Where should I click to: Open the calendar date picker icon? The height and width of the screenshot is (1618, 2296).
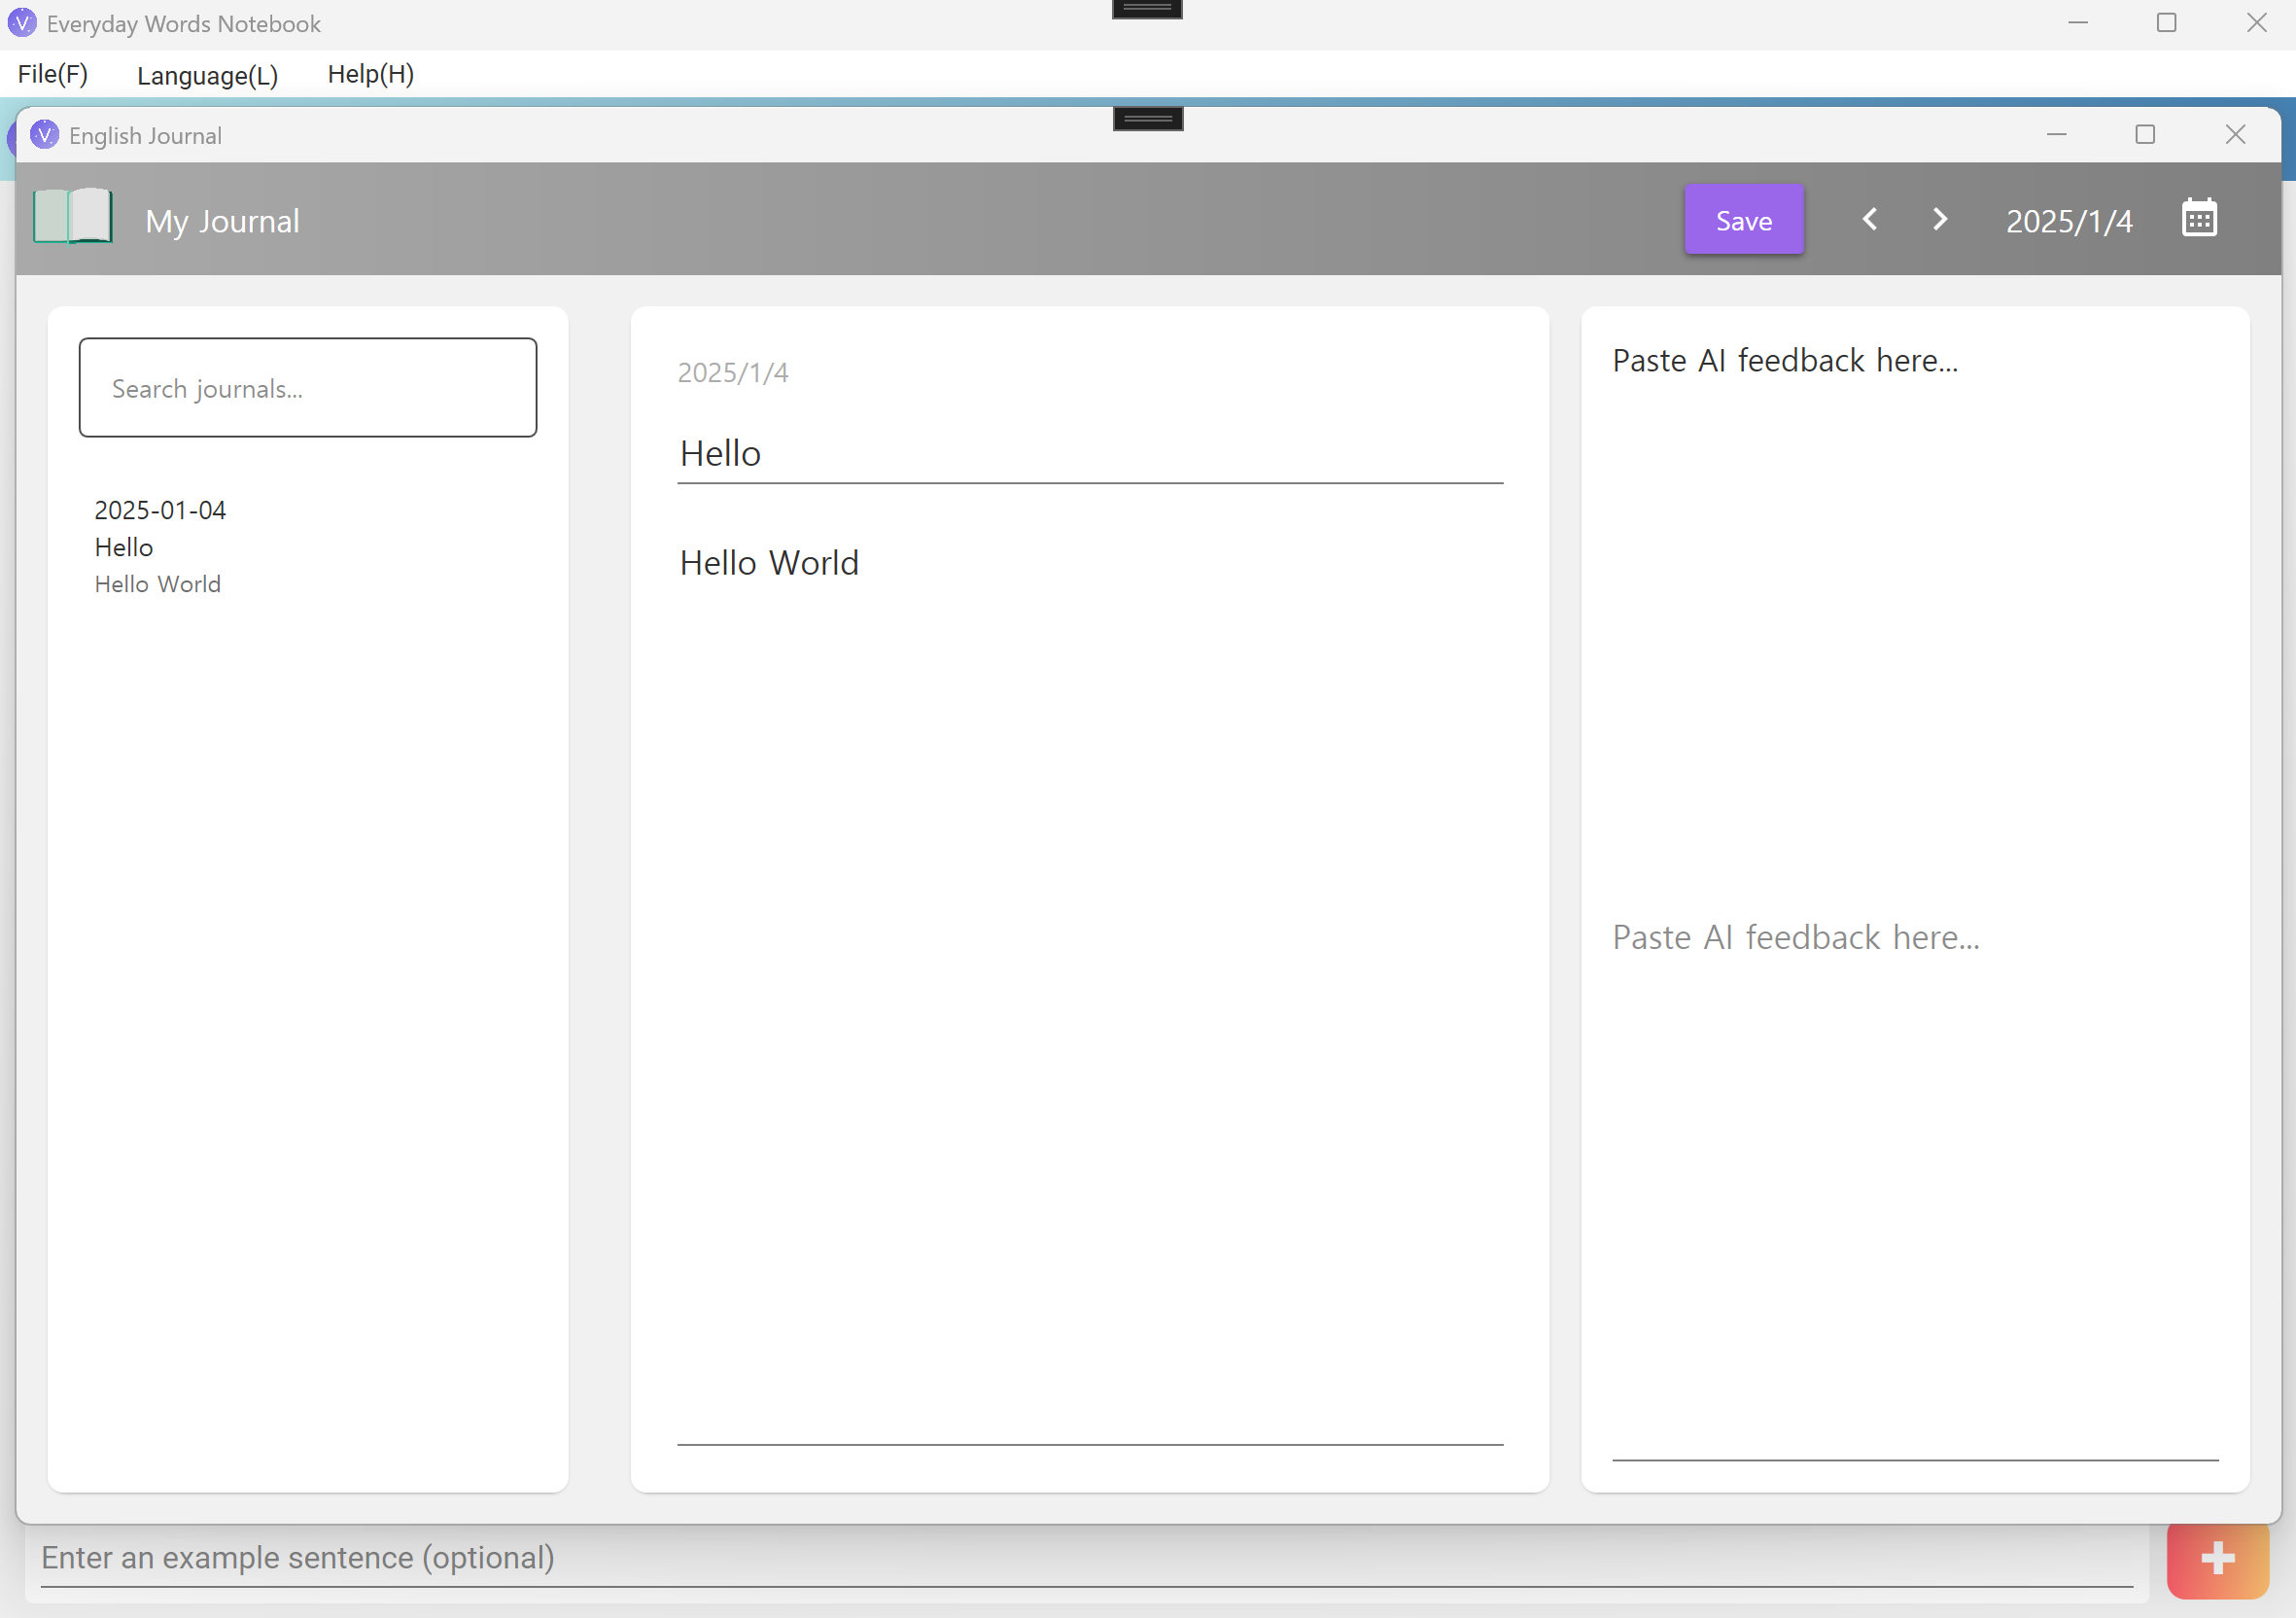[x=2198, y=219]
